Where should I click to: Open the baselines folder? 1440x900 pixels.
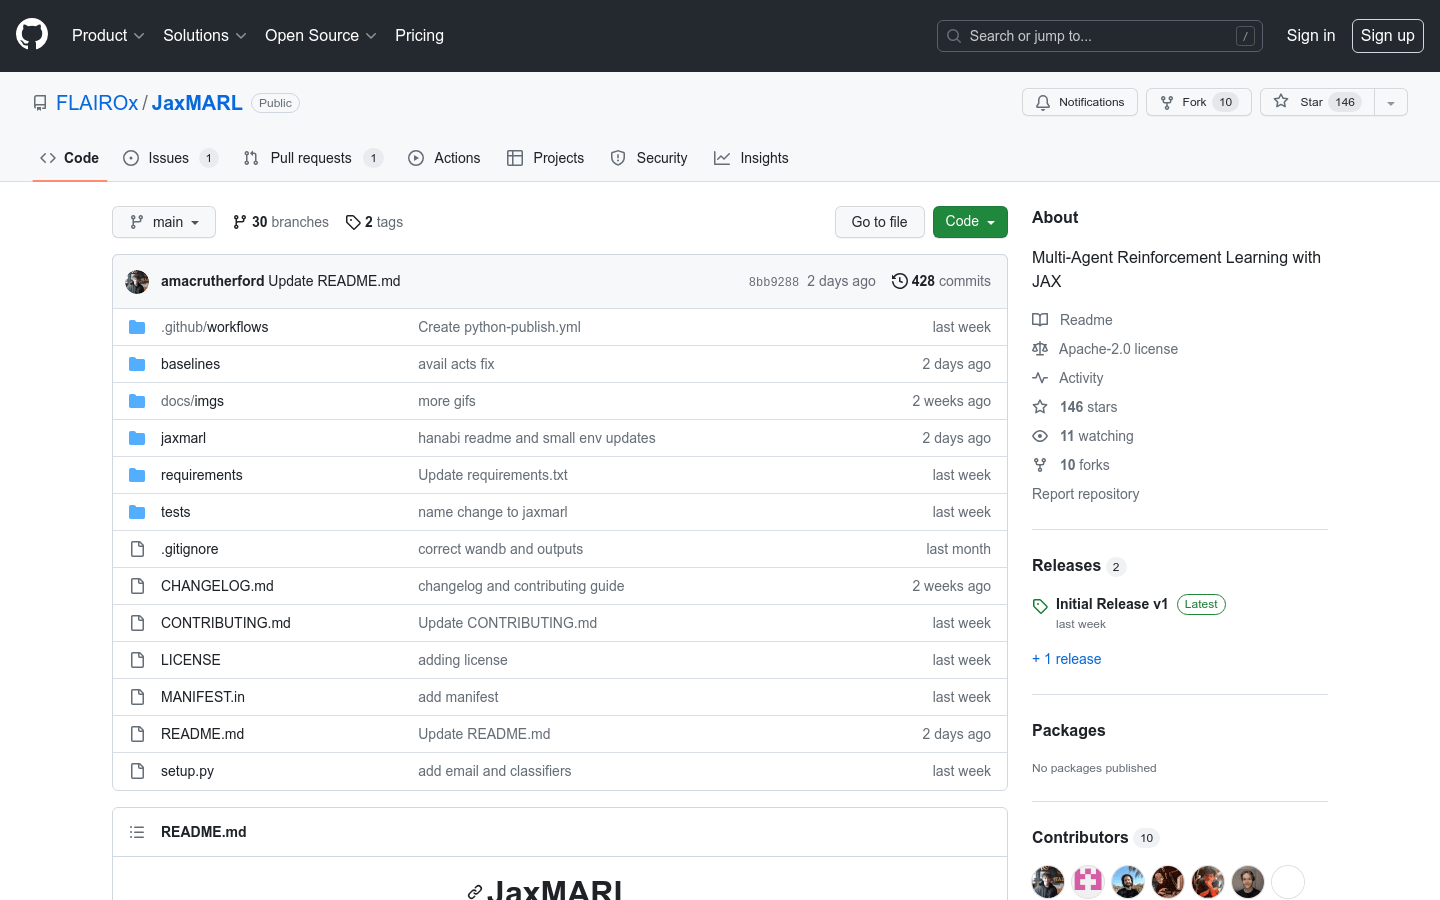[x=190, y=364]
